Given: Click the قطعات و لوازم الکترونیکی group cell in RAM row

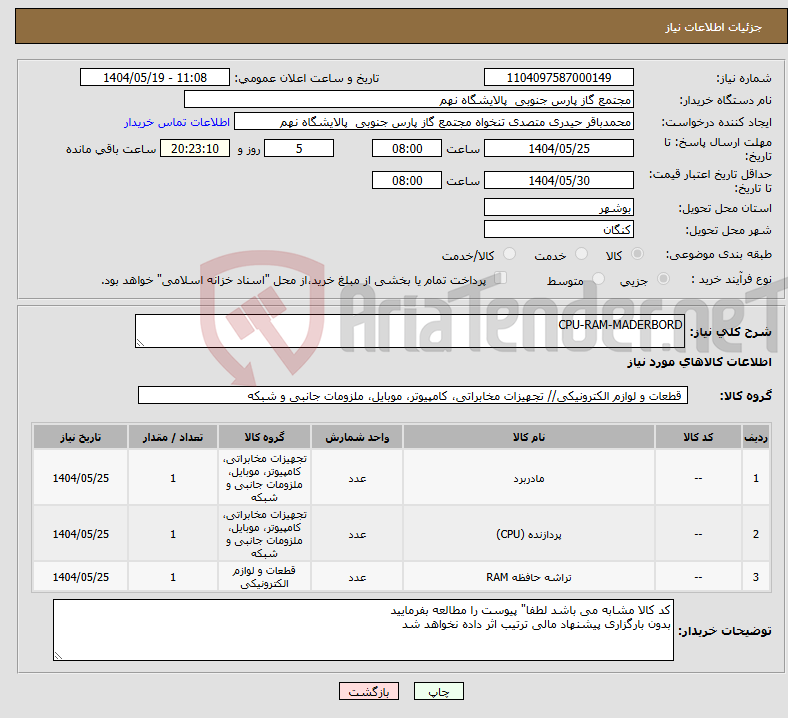Looking at the screenshot, I should click(264, 577).
